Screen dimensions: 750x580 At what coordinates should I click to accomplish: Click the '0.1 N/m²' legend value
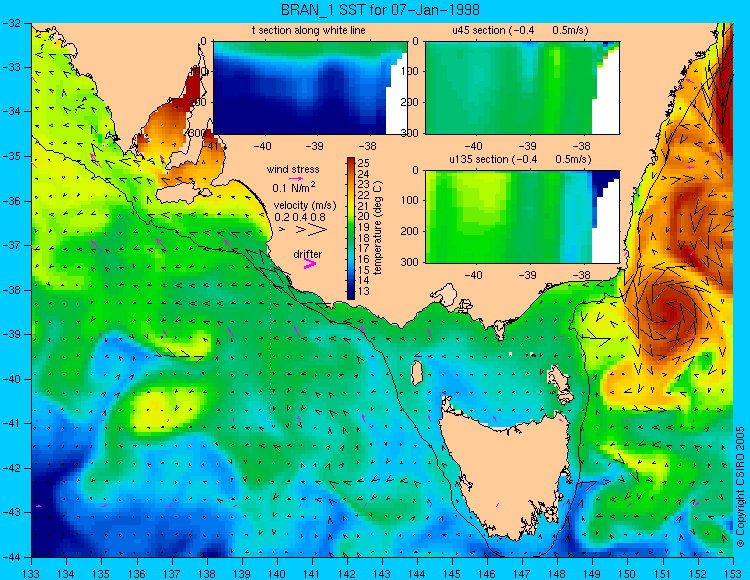(294, 187)
